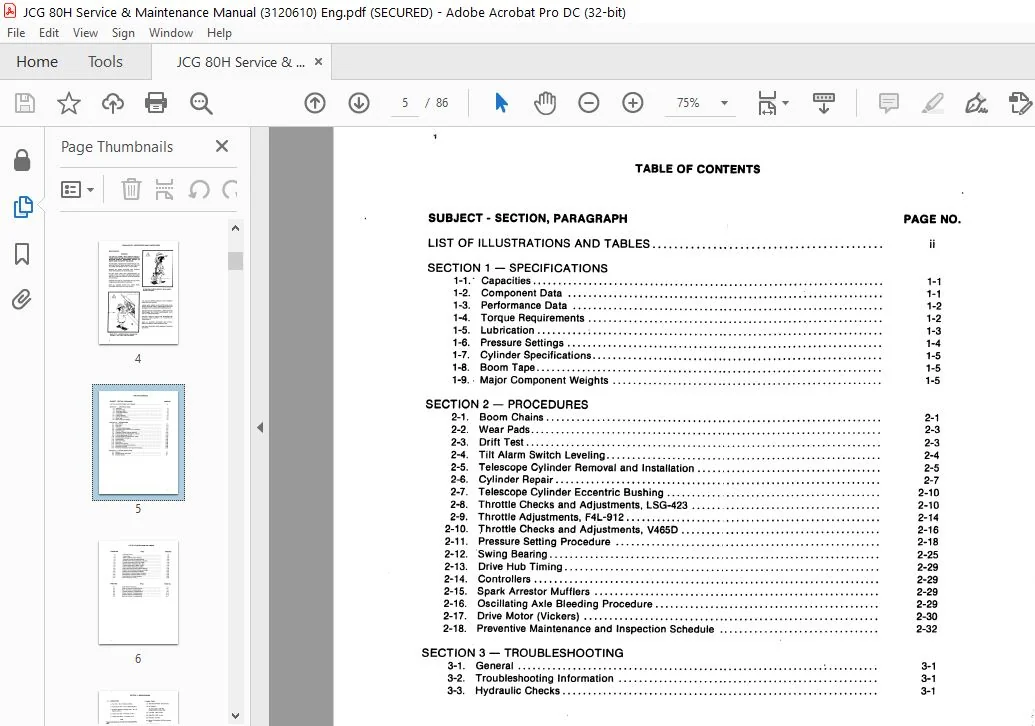Click 'TABLE OF CONTENTS' title
This screenshot has width=1035, height=726.
[697, 169]
